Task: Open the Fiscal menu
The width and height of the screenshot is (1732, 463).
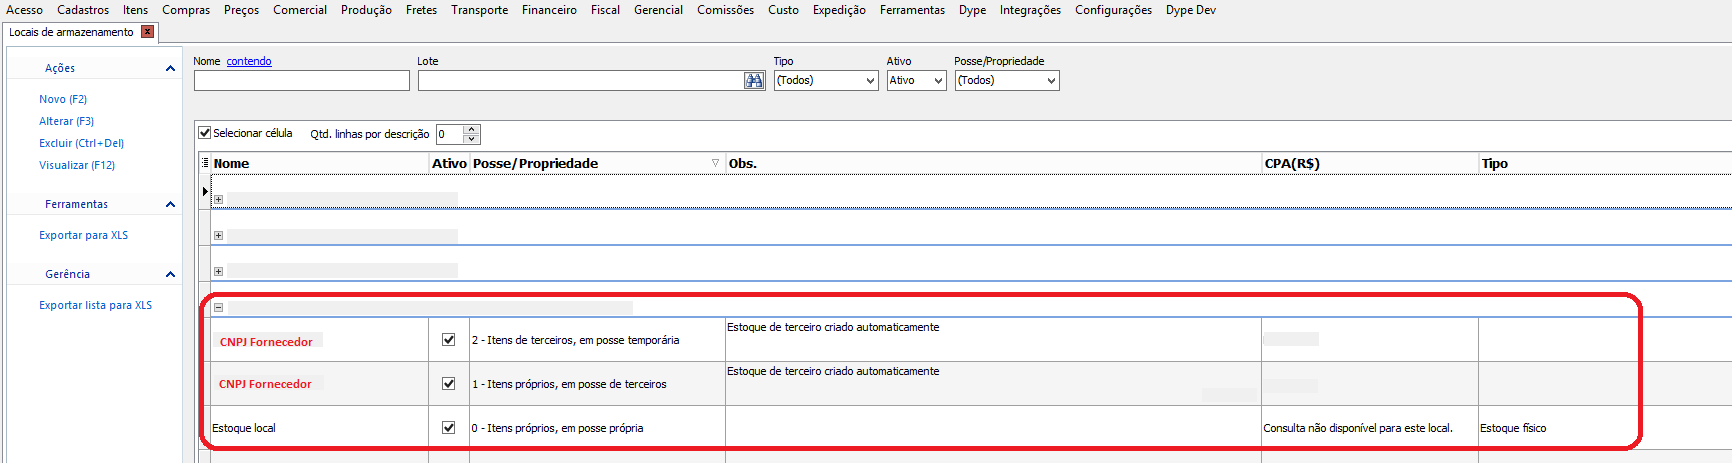Action: 605,10
